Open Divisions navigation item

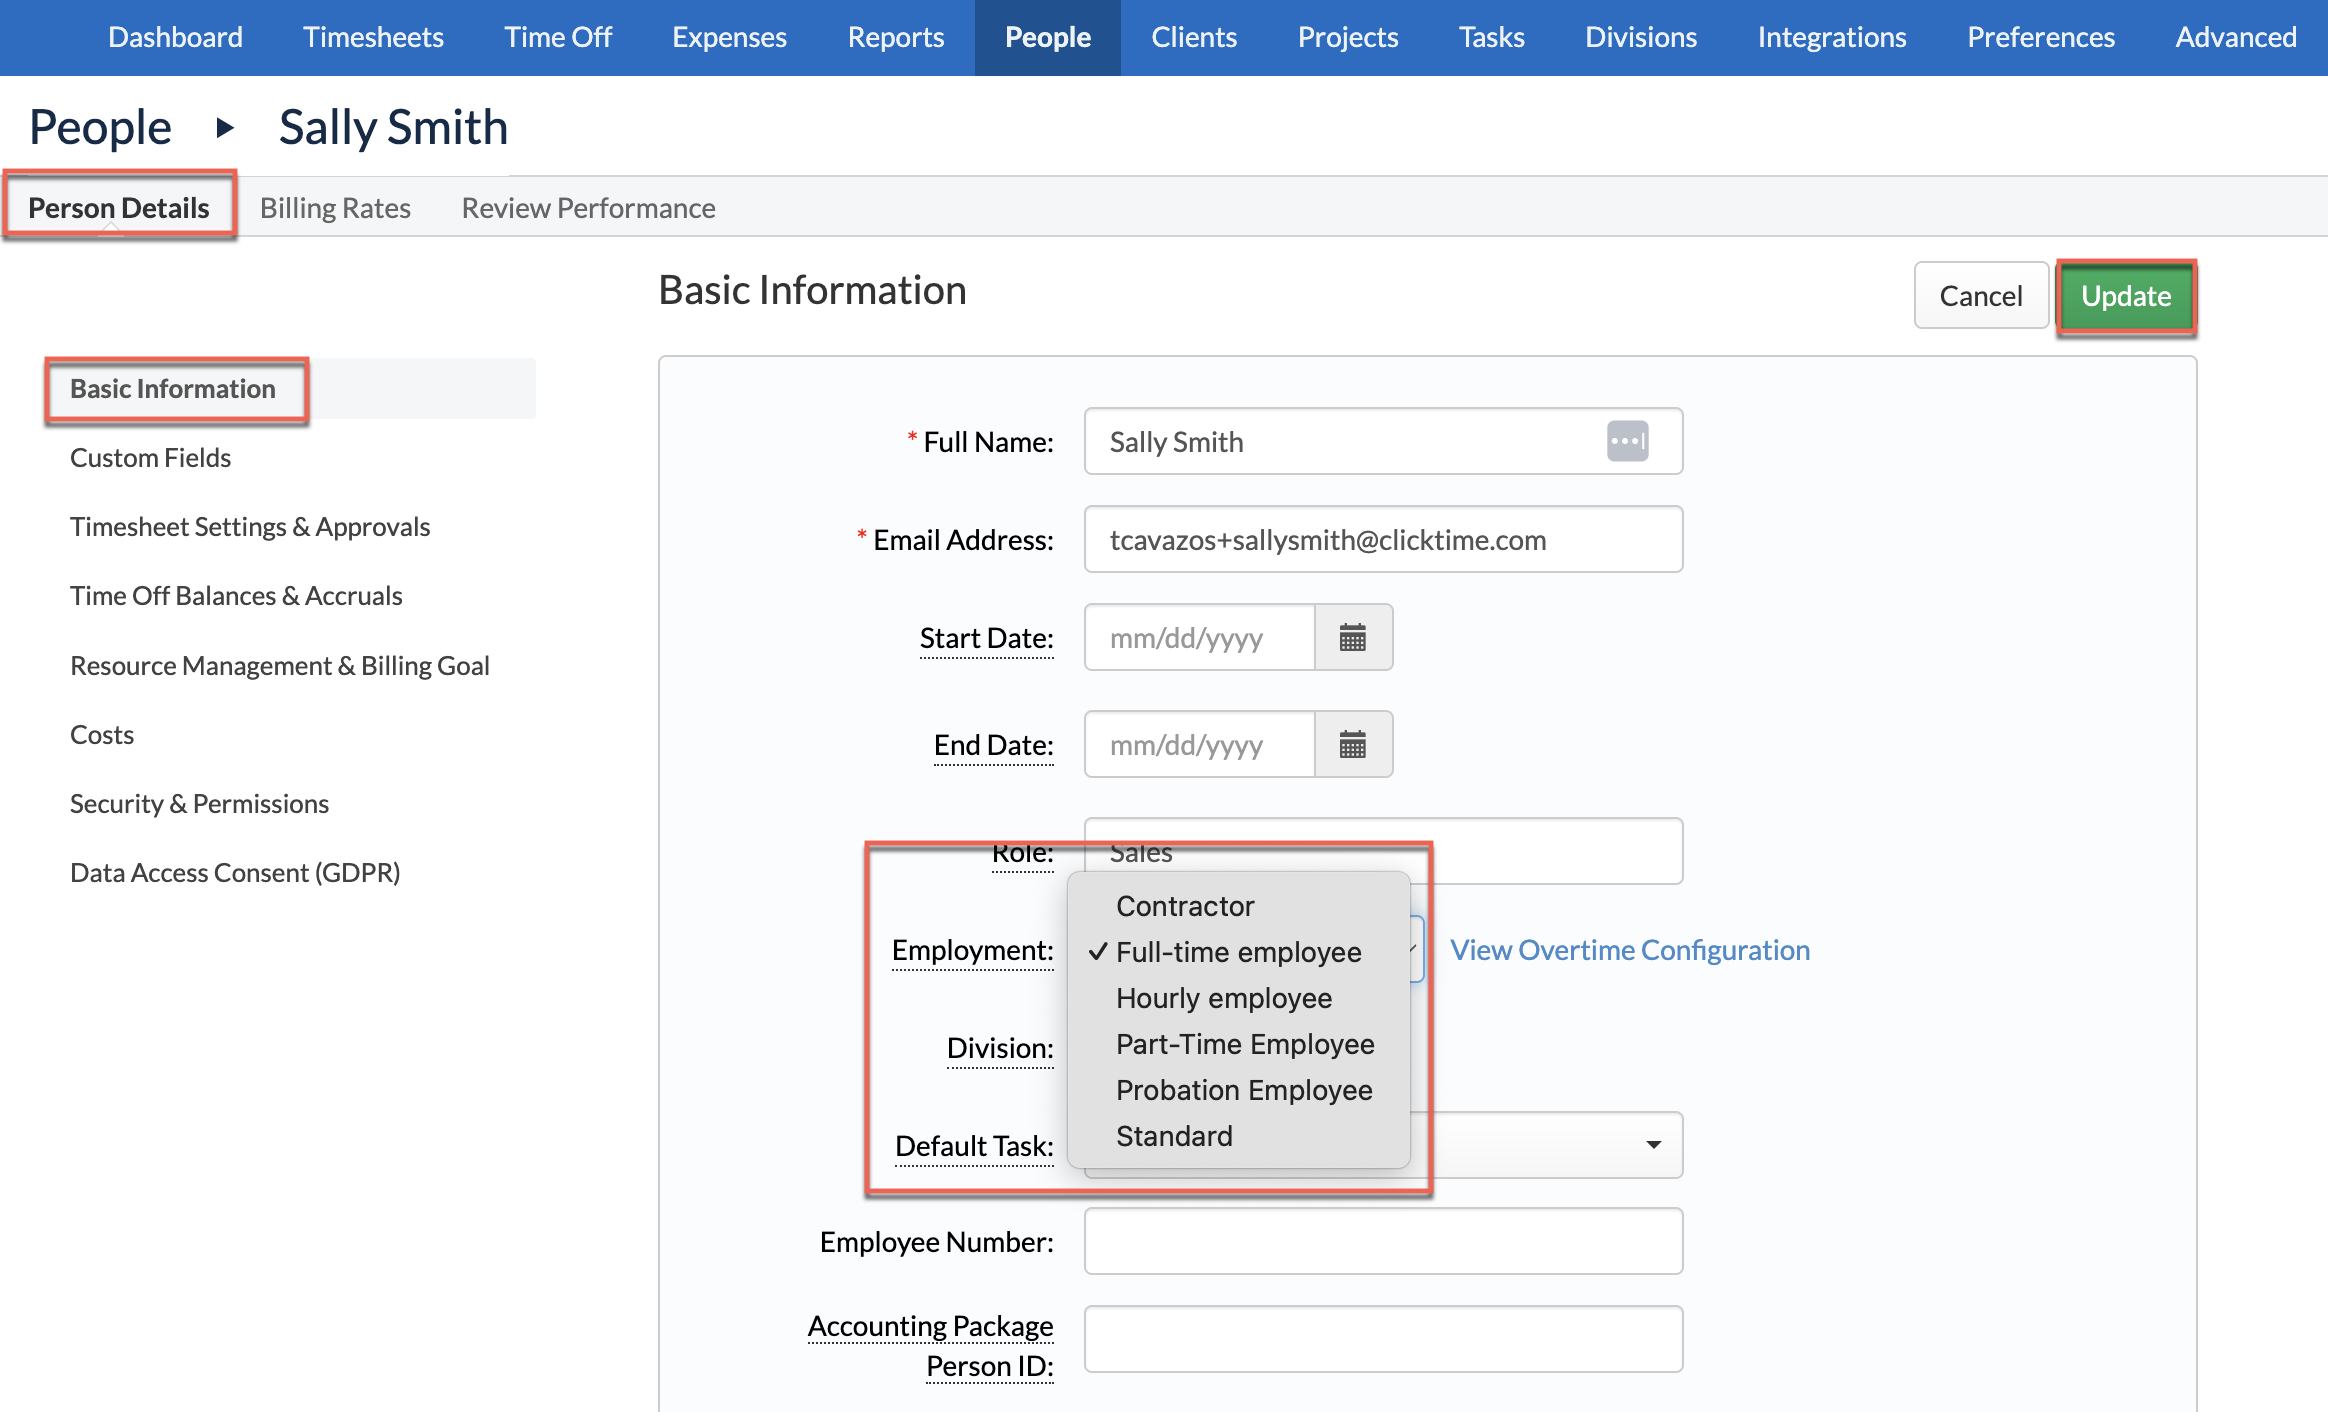point(1641,37)
